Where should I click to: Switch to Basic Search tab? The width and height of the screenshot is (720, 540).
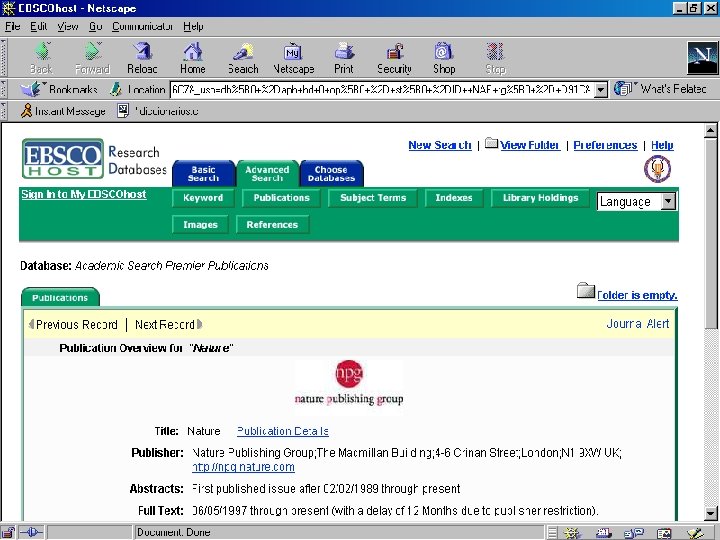point(203,174)
